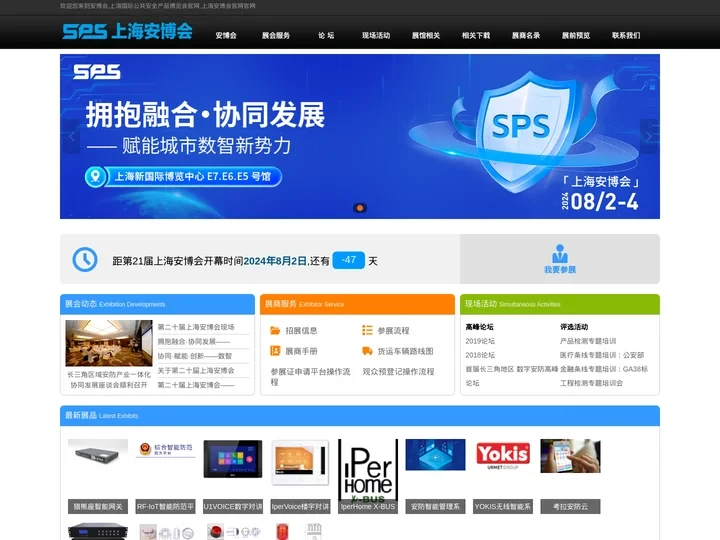Open the 产品检测专题培训 link

point(588,341)
